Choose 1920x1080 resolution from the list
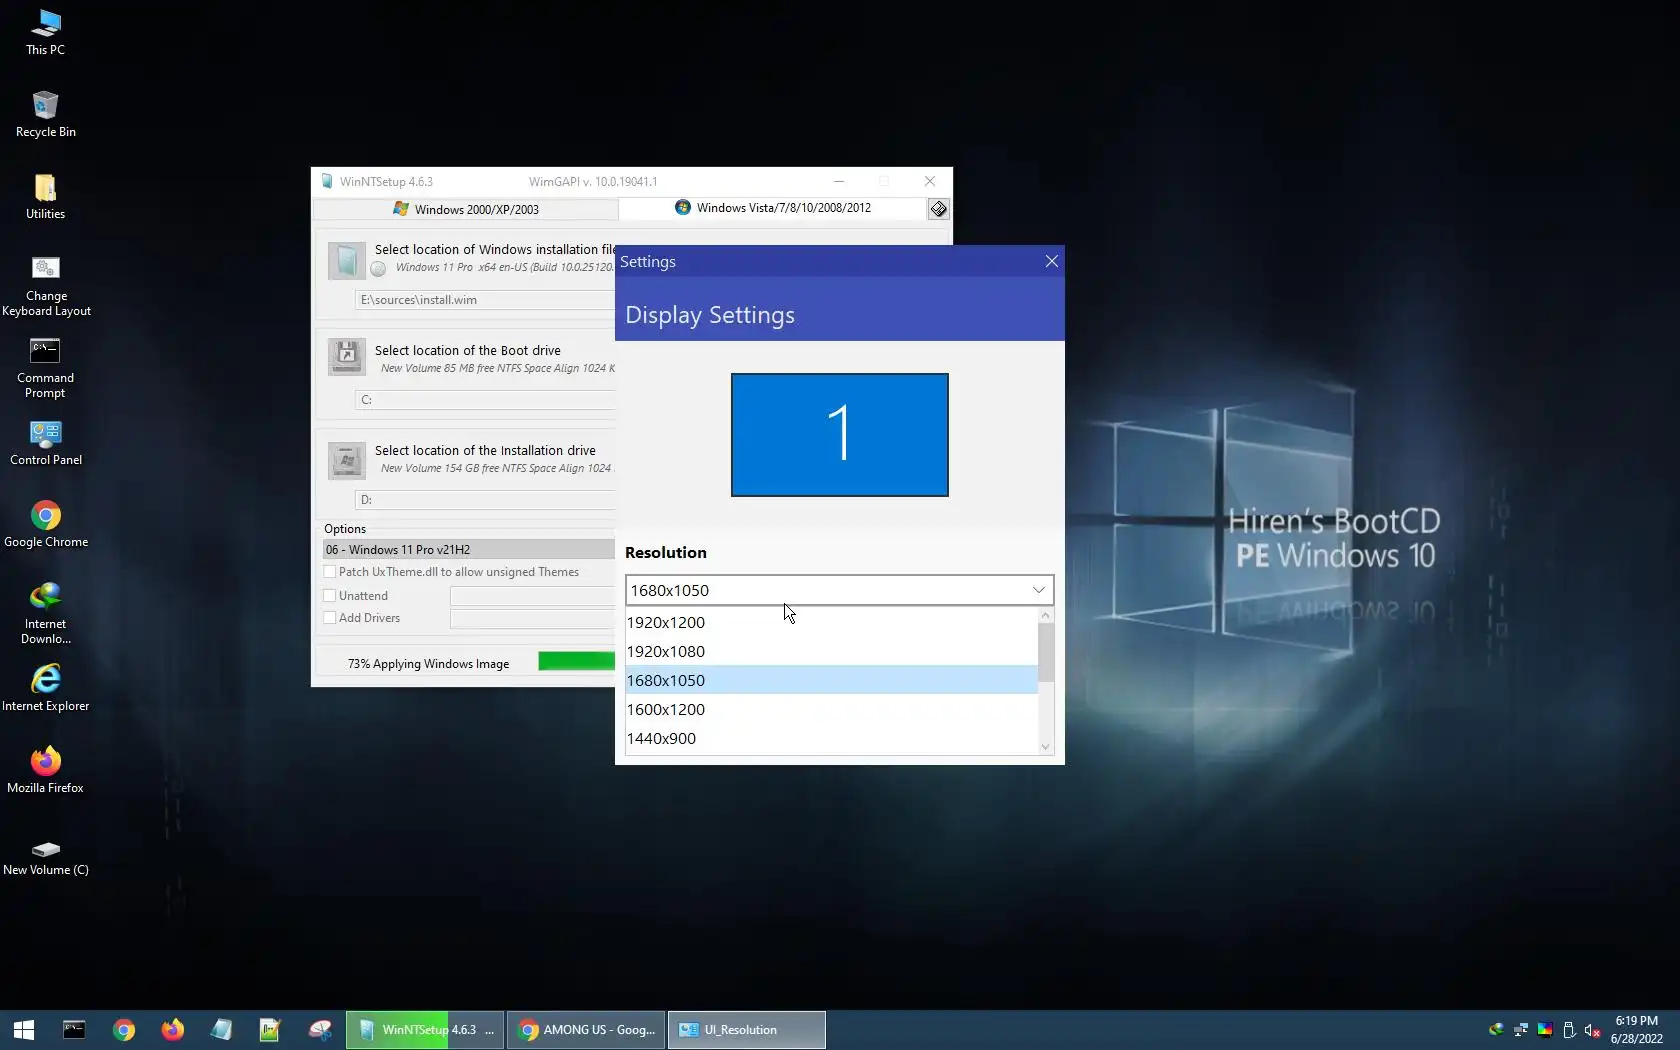The image size is (1680, 1050). click(832, 651)
